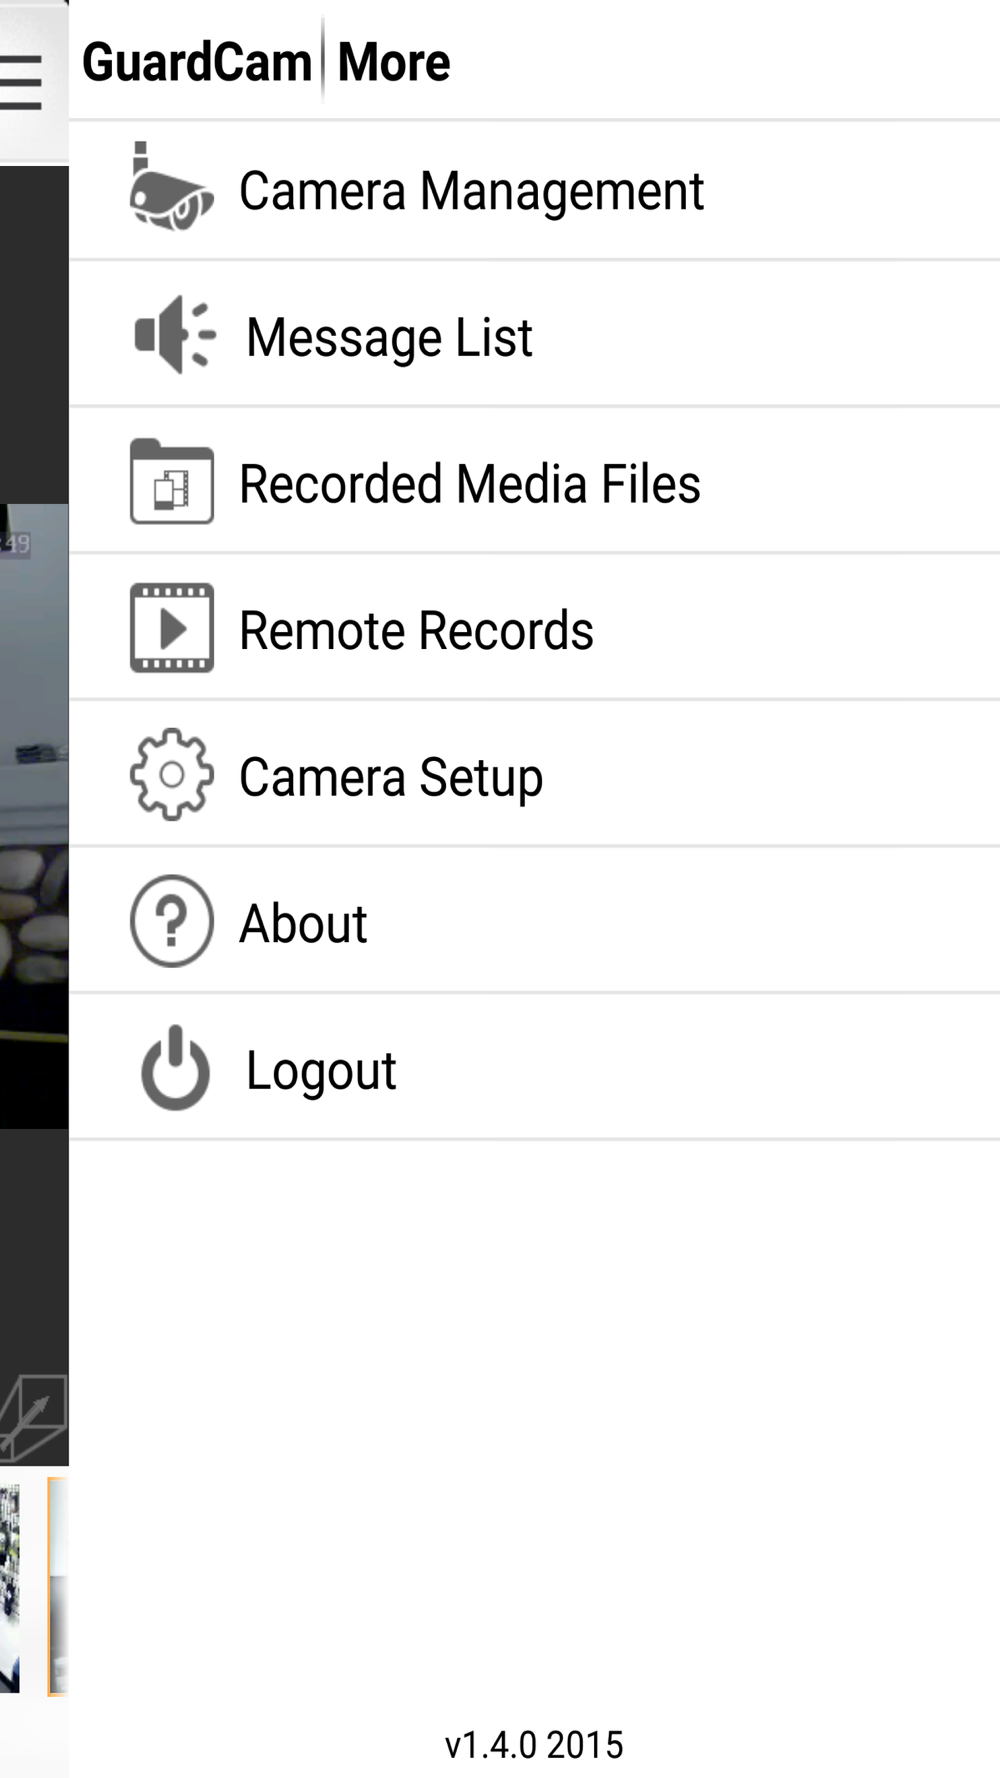Open Camera Setup
Viewport: 1000px width, 1778px height.
click(x=534, y=775)
